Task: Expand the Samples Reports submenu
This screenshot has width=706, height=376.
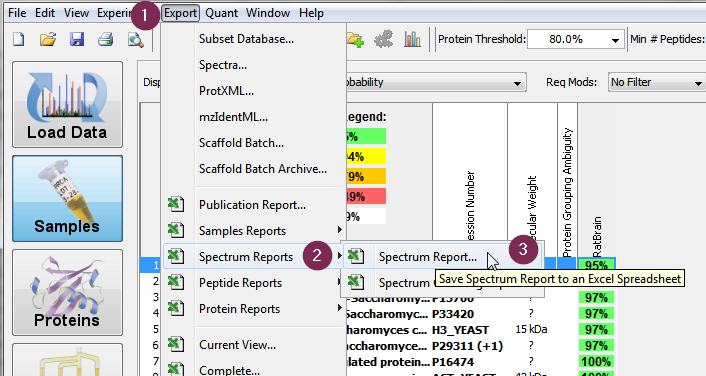Action: [x=254, y=231]
